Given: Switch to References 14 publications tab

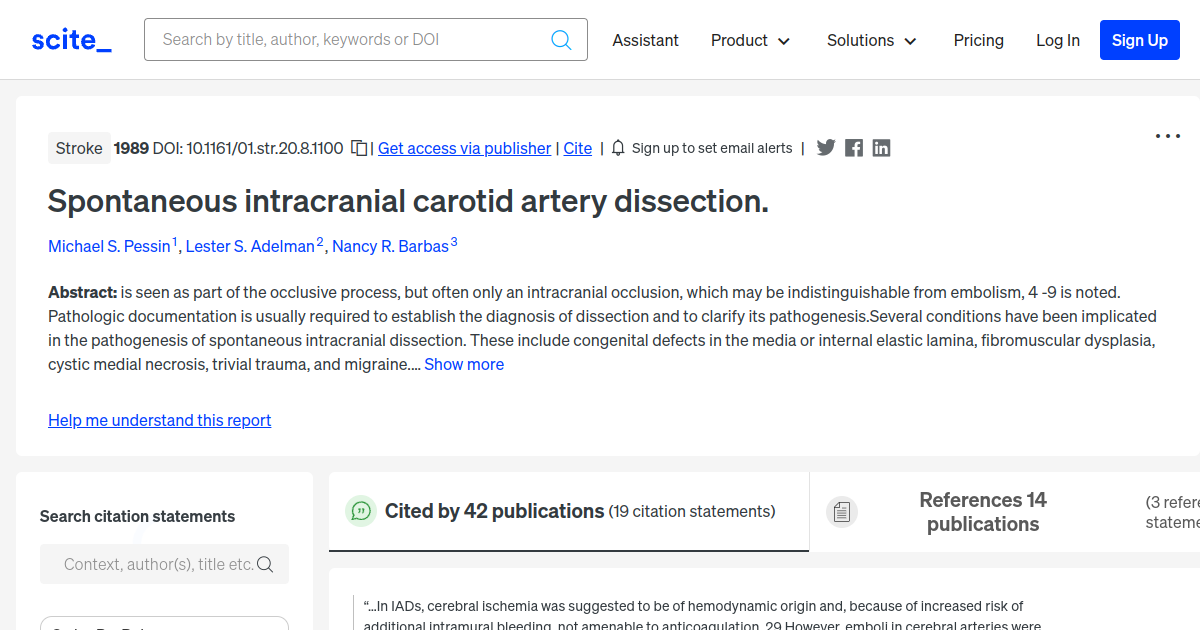Looking at the screenshot, I should point(983,512).
